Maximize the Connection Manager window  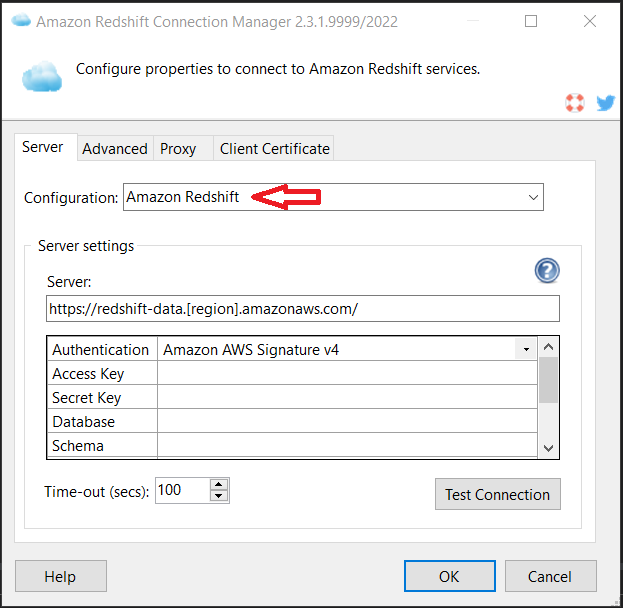click(531, 21)
